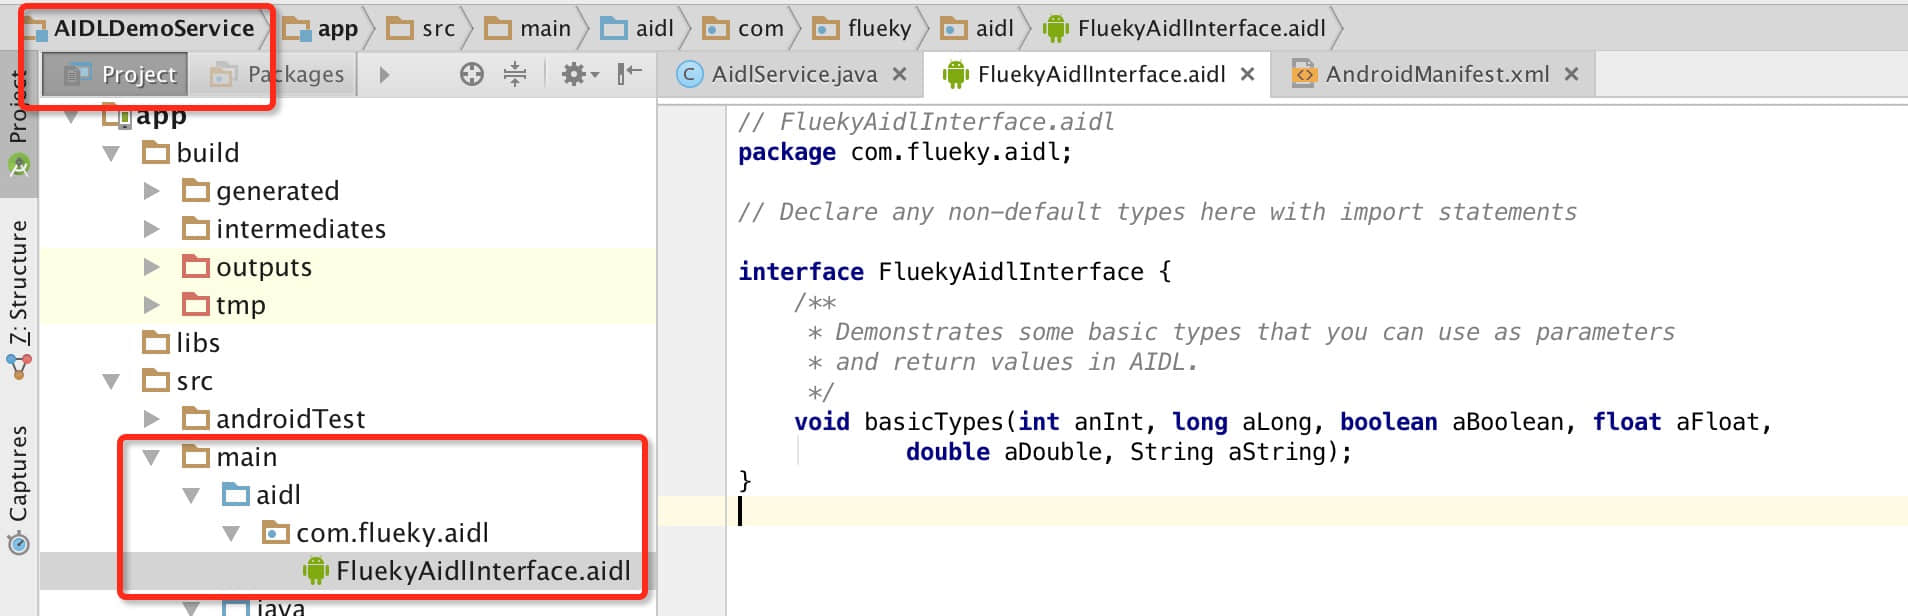Click the Scroll from Source target icon

471,74
